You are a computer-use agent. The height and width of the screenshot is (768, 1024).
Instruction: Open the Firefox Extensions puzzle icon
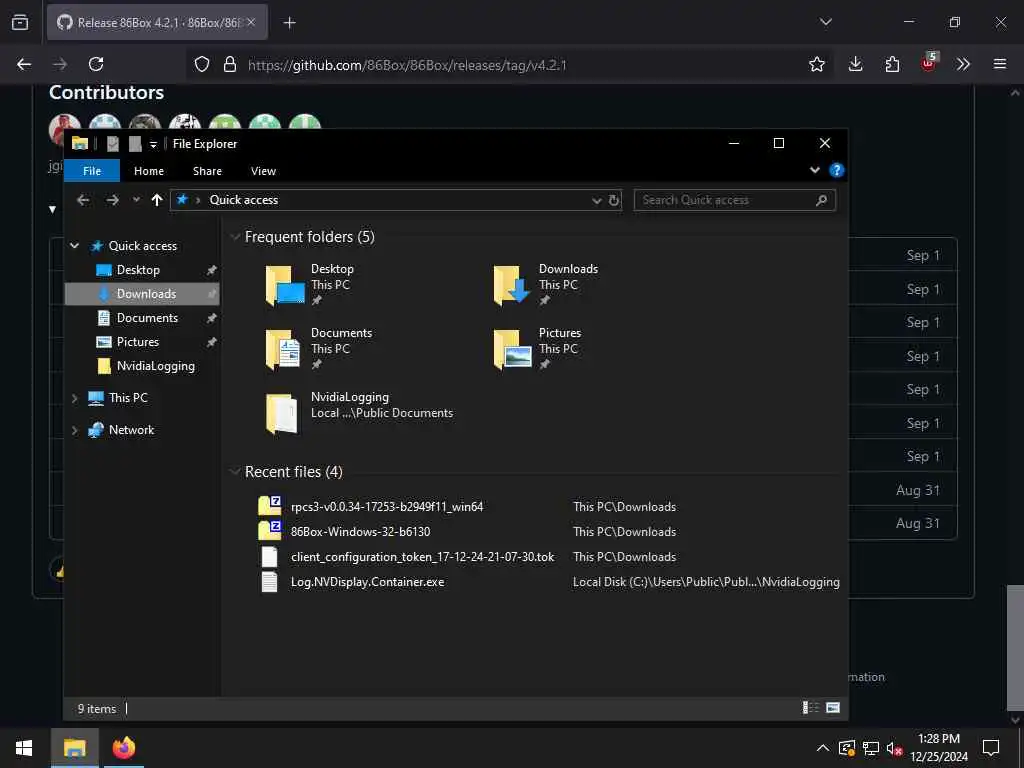892,64
